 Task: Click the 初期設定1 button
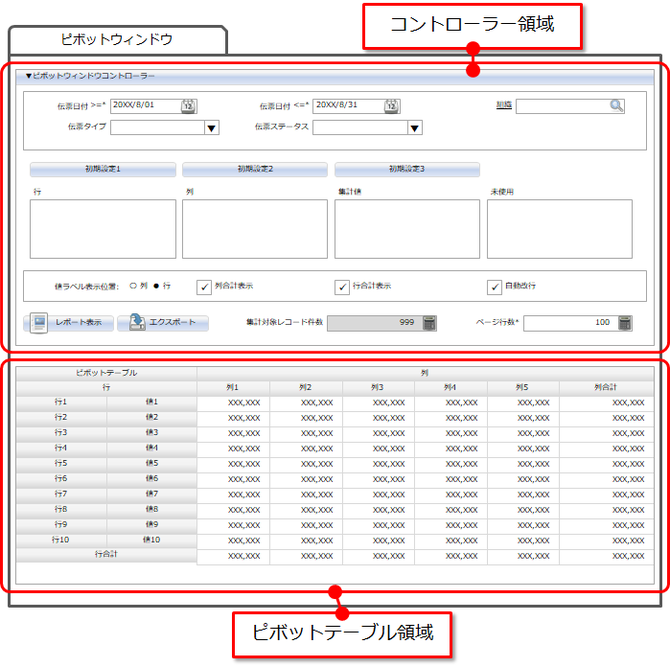tap(103, 169)
